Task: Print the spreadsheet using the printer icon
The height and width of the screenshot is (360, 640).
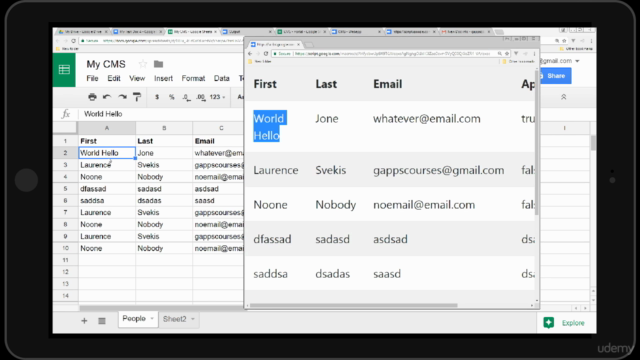Action: [92, 97]
